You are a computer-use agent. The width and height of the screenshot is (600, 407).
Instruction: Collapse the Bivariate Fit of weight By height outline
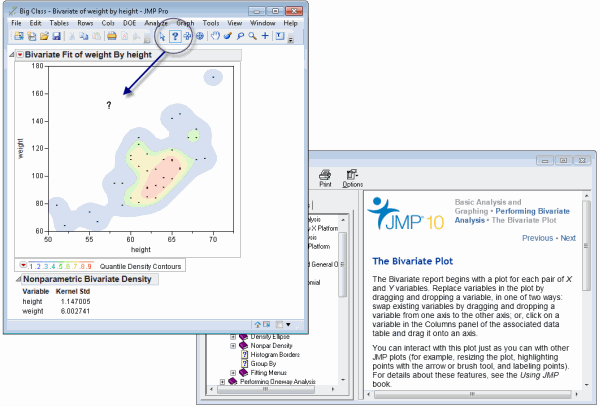(12, 55)
